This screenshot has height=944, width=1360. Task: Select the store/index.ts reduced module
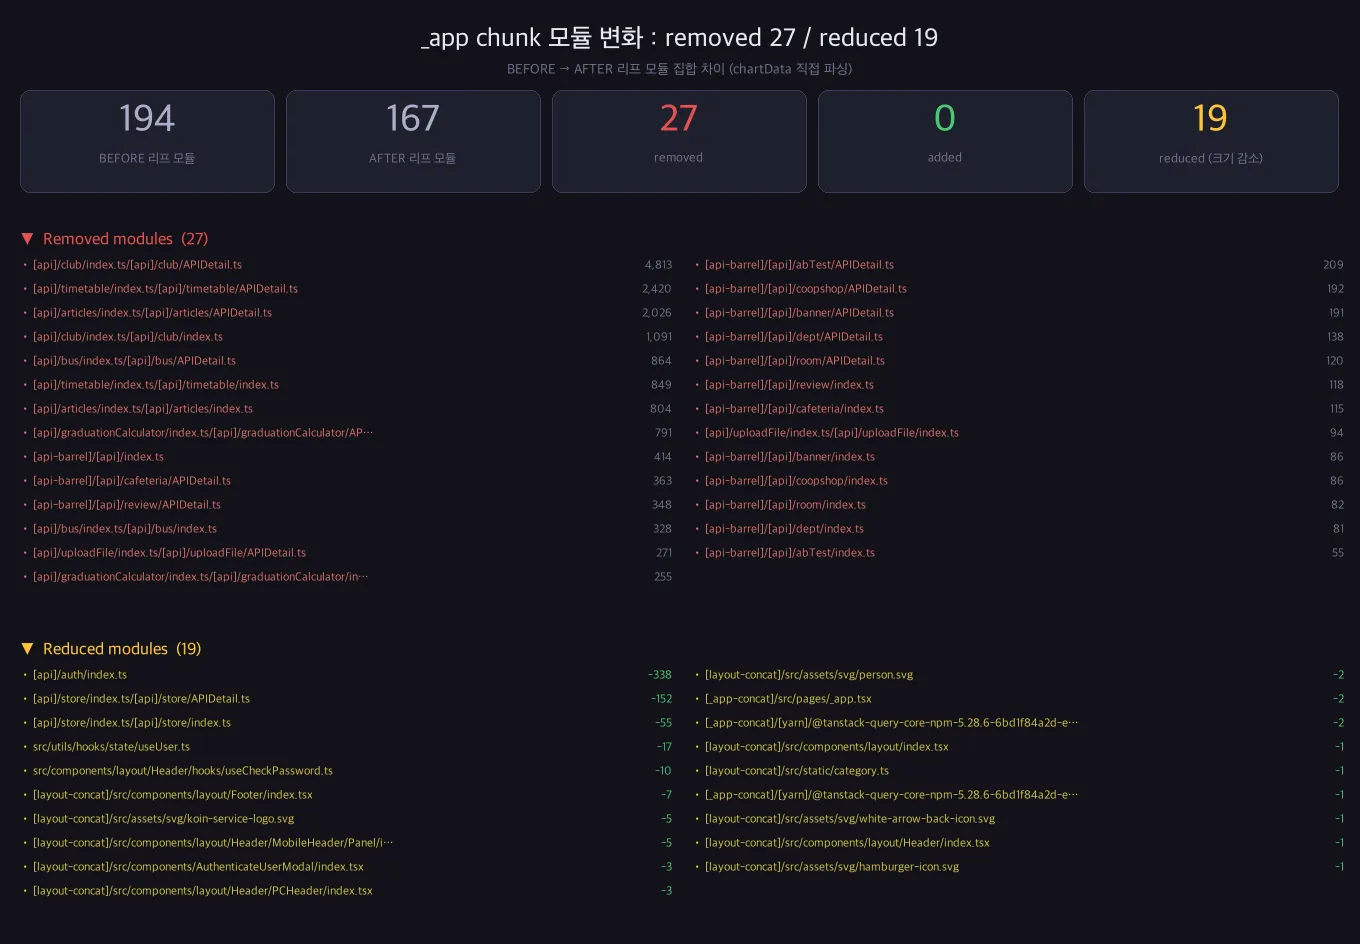click(346, 723)
